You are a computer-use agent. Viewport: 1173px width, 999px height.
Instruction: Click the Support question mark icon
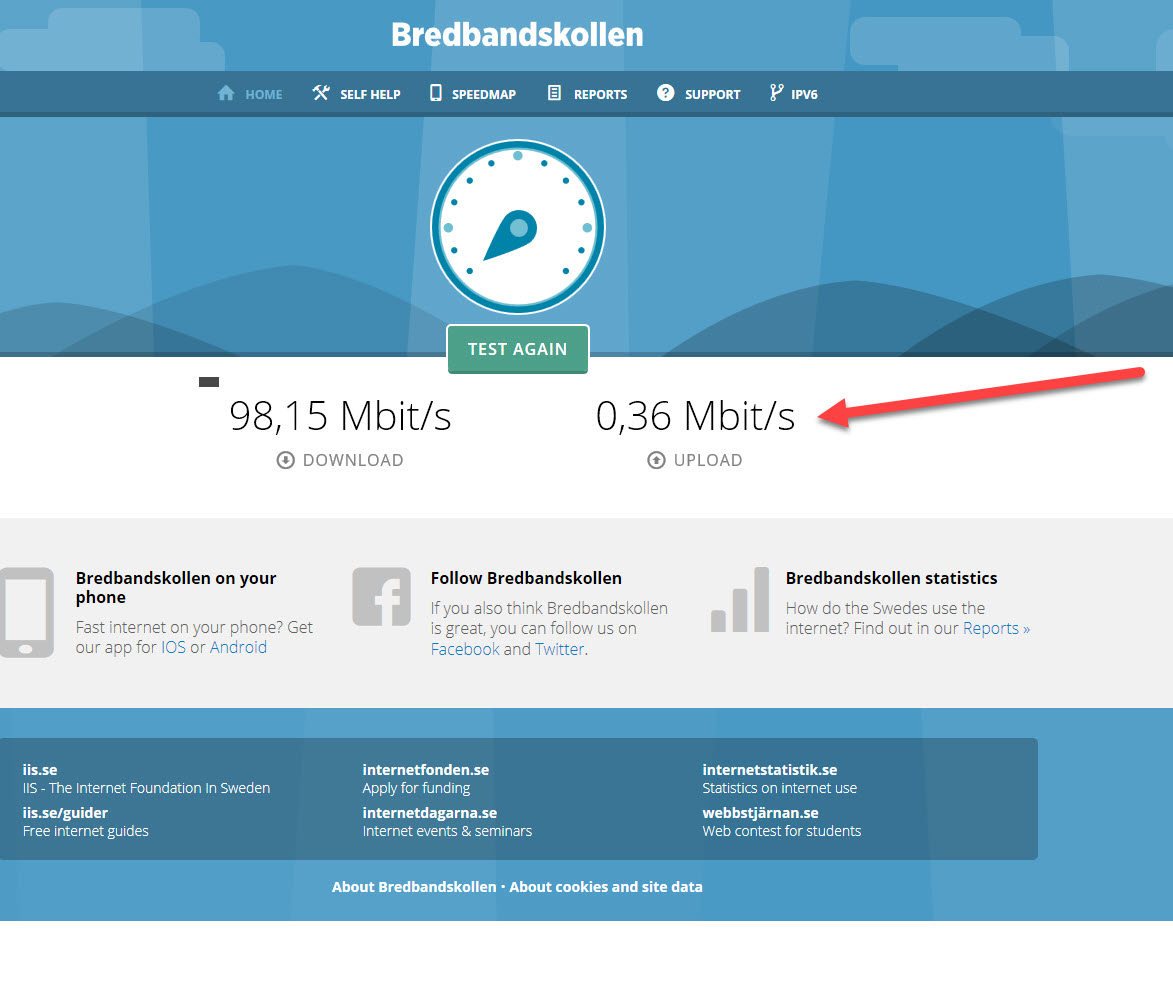point(666,93)
